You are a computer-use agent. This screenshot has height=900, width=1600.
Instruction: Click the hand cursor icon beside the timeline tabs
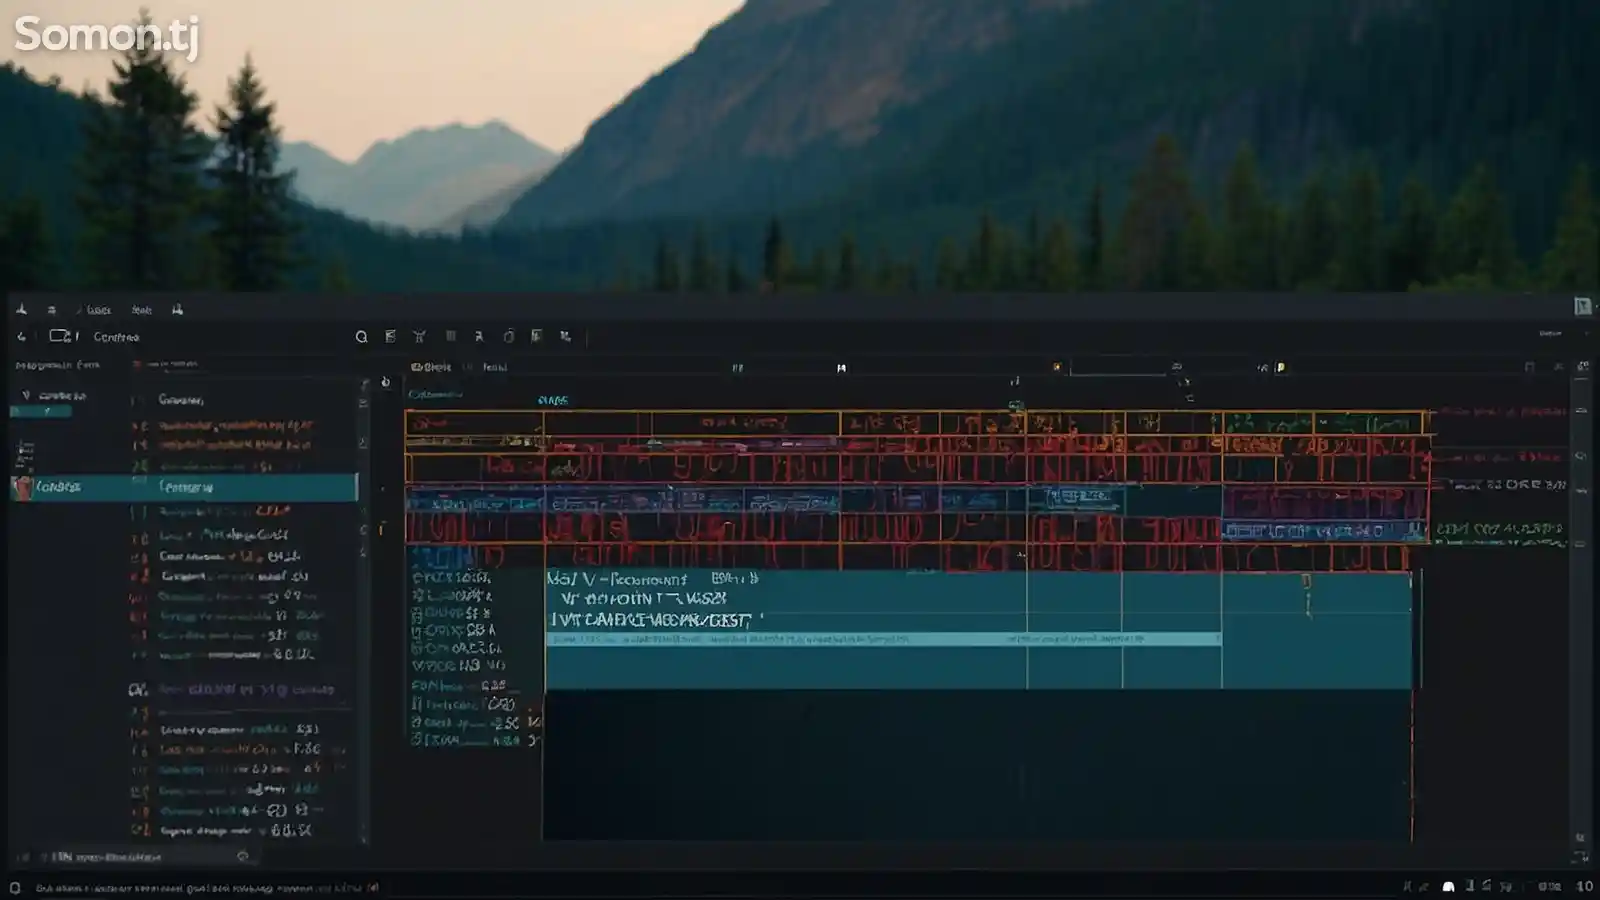386,382
